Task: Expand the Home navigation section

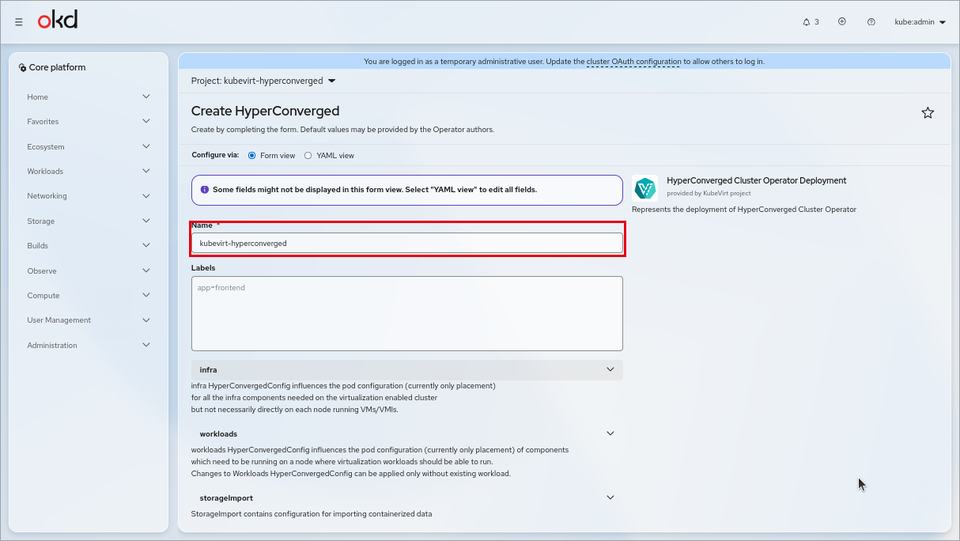Action: click(88, 97)
